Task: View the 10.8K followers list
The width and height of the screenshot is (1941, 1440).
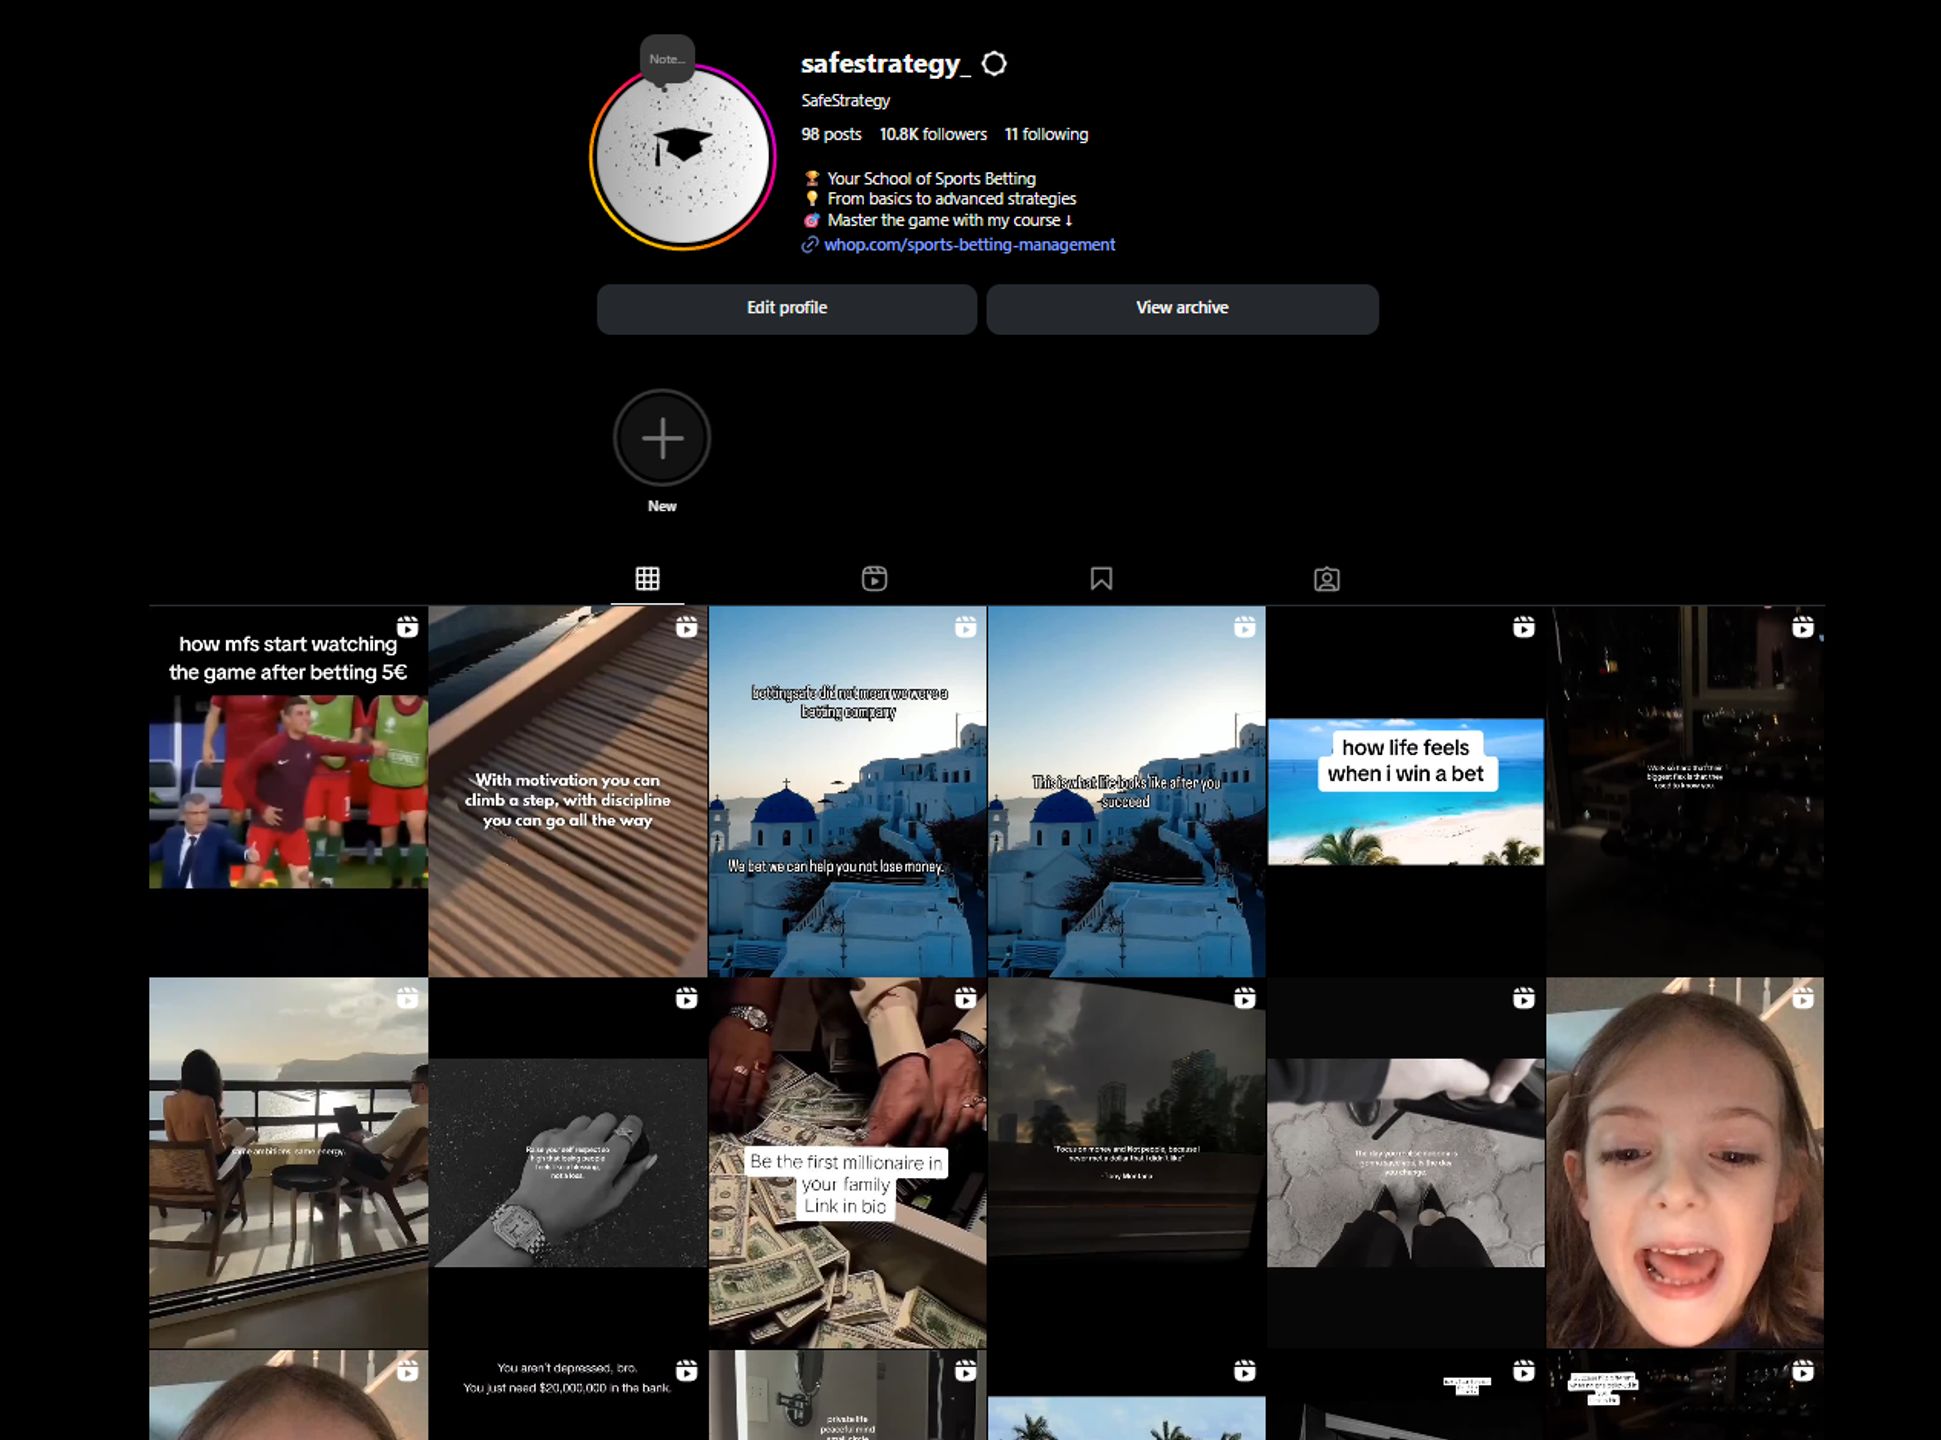Action: pyautogui.click(x=933, y=134)
